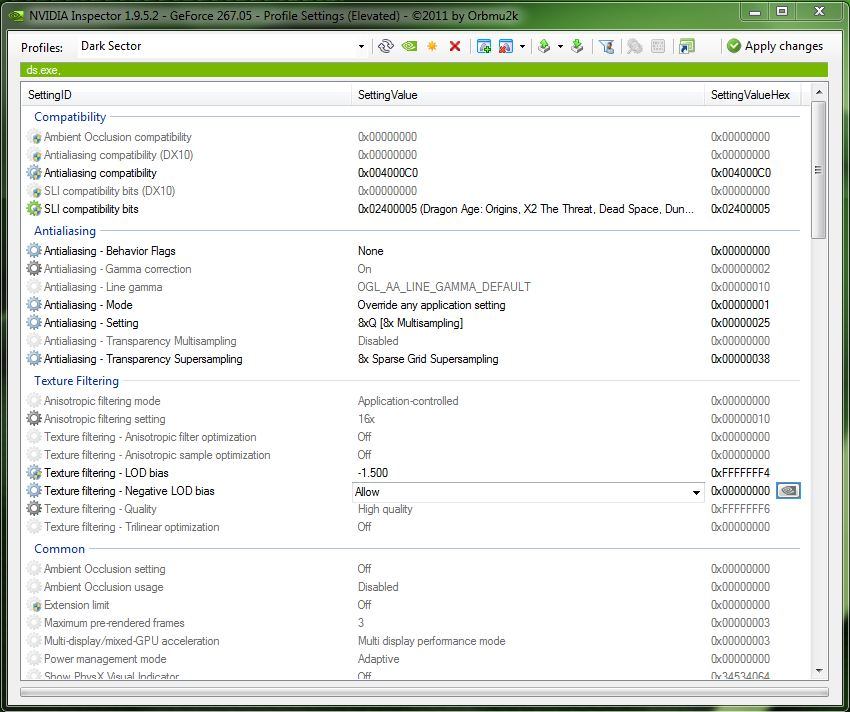Click gear icon of Texture filtering - LOD bias

coord(34,472)
